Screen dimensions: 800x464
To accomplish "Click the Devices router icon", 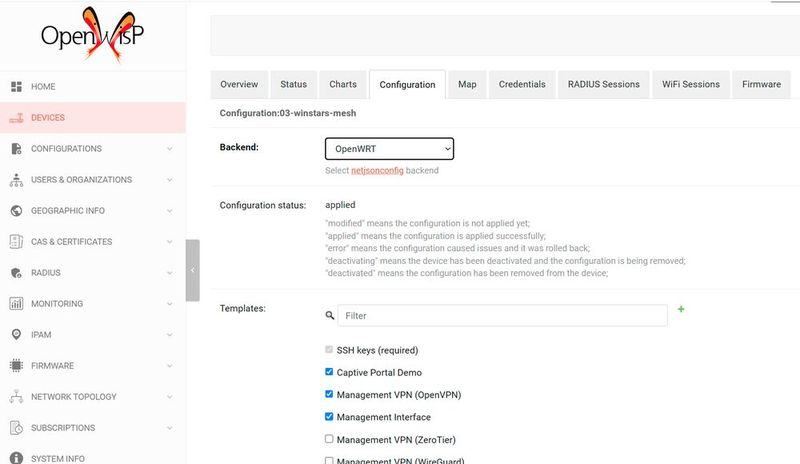I will (16, 118).
